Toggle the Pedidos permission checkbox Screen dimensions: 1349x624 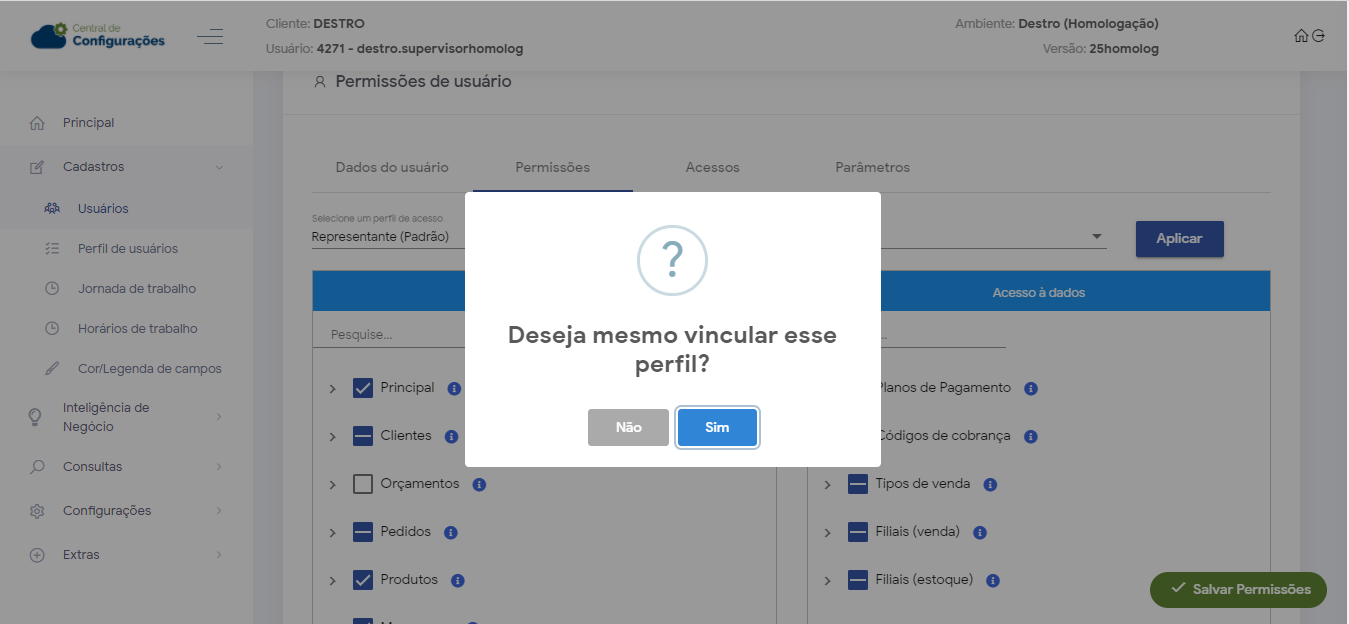click(x=363, y=532)
